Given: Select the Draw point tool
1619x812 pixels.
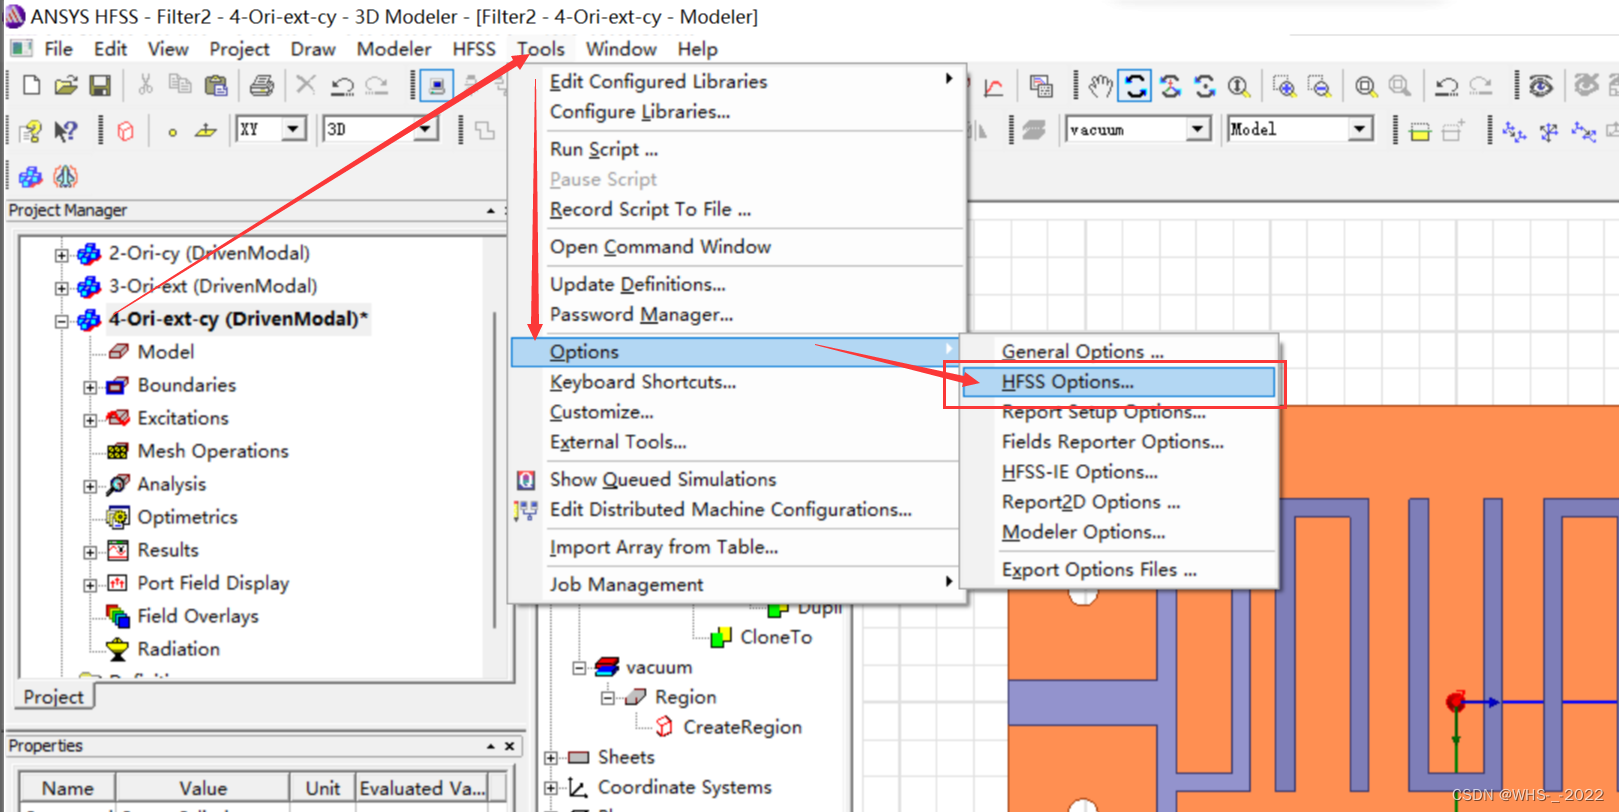Looking at the screenshot, I should [x=172, y=131].
